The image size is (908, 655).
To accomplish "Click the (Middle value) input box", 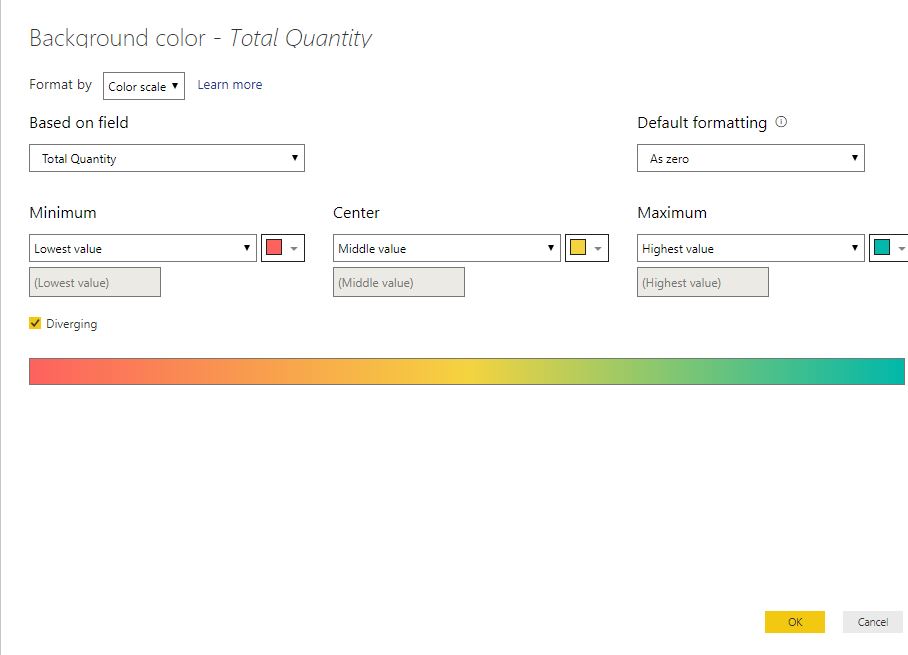I will pyautogui.click(x=399, y=282).
